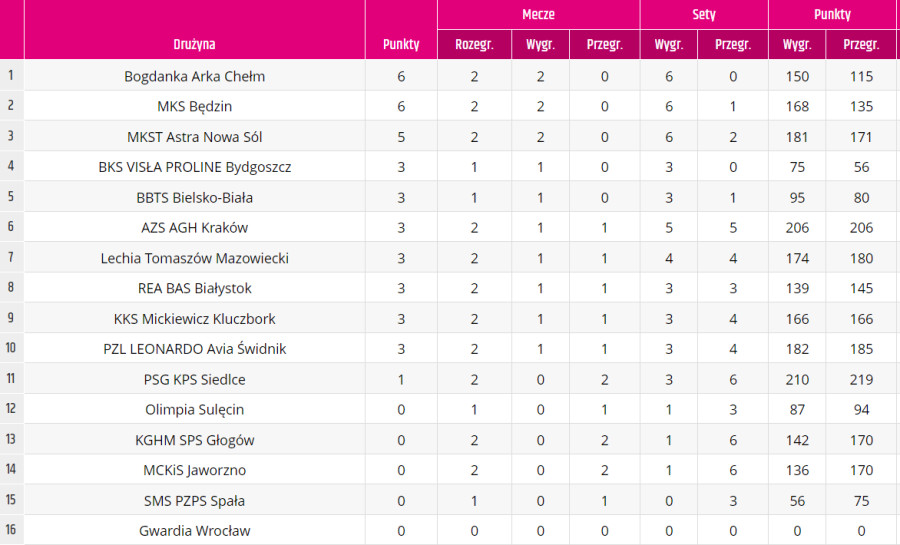
Task: Click AZS AGH Kraków team name
Action: [195, 228]
